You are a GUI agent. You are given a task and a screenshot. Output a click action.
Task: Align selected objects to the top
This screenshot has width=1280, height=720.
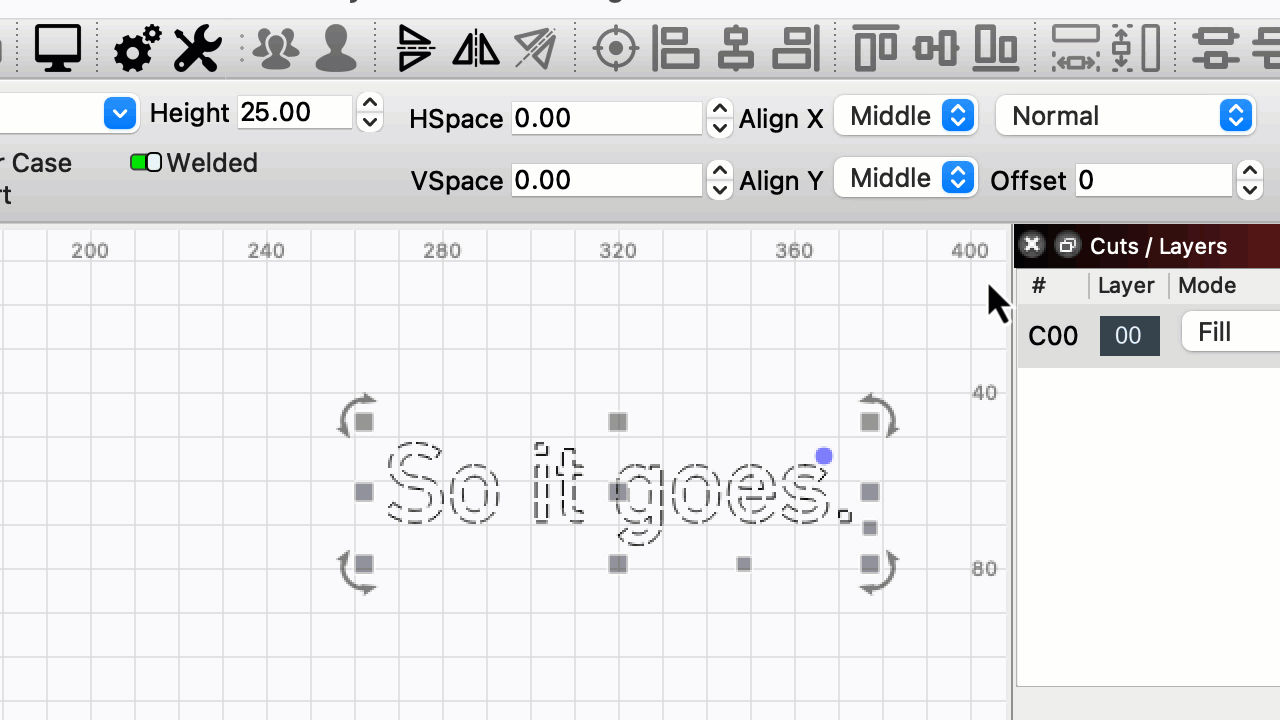tap(873, 47)
